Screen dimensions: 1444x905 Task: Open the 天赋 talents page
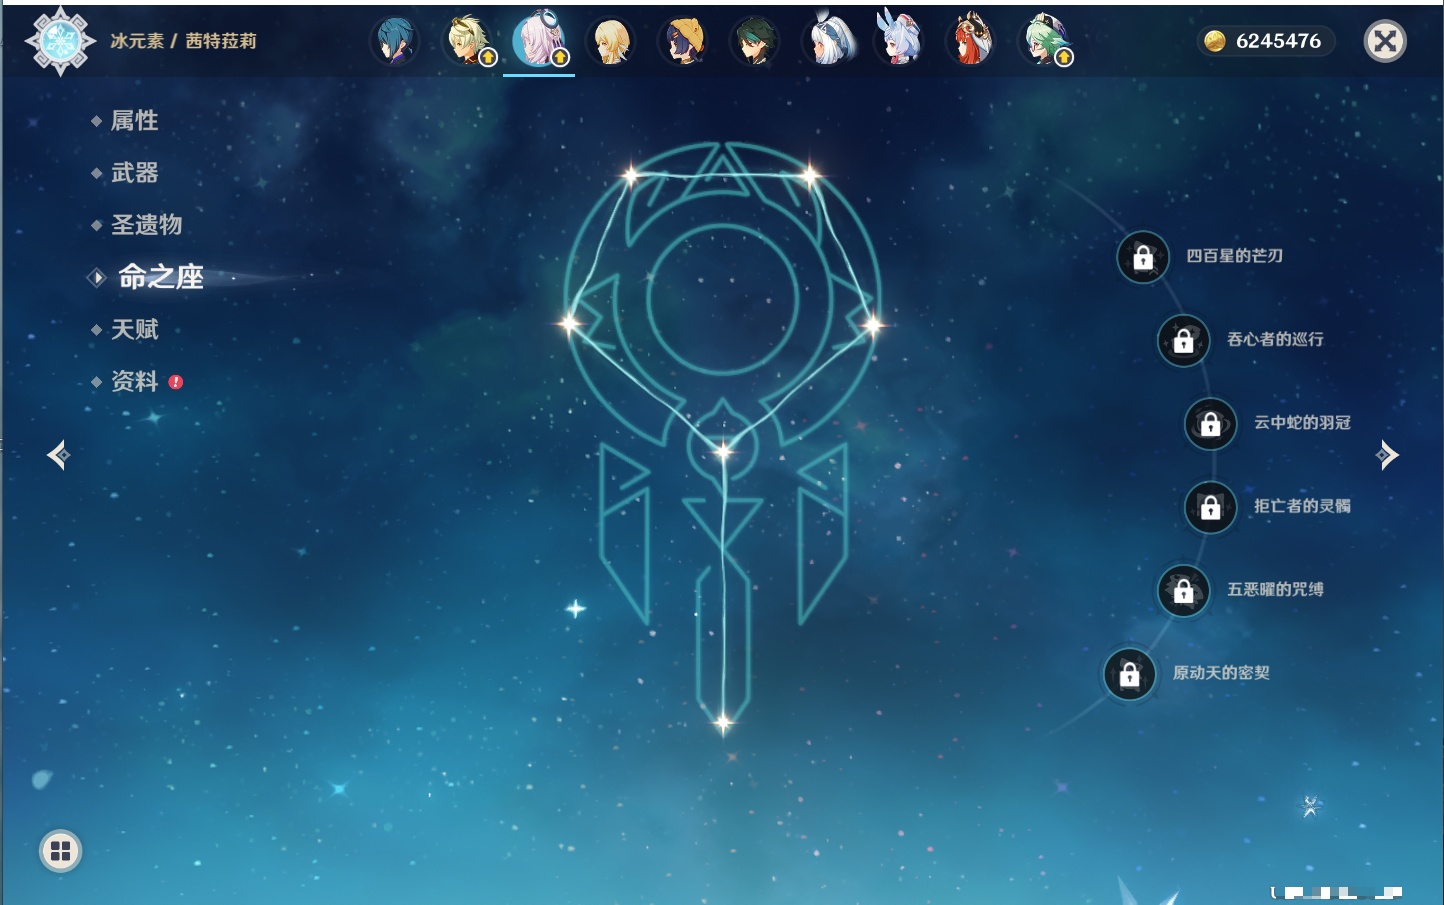[x=134, y=329]
